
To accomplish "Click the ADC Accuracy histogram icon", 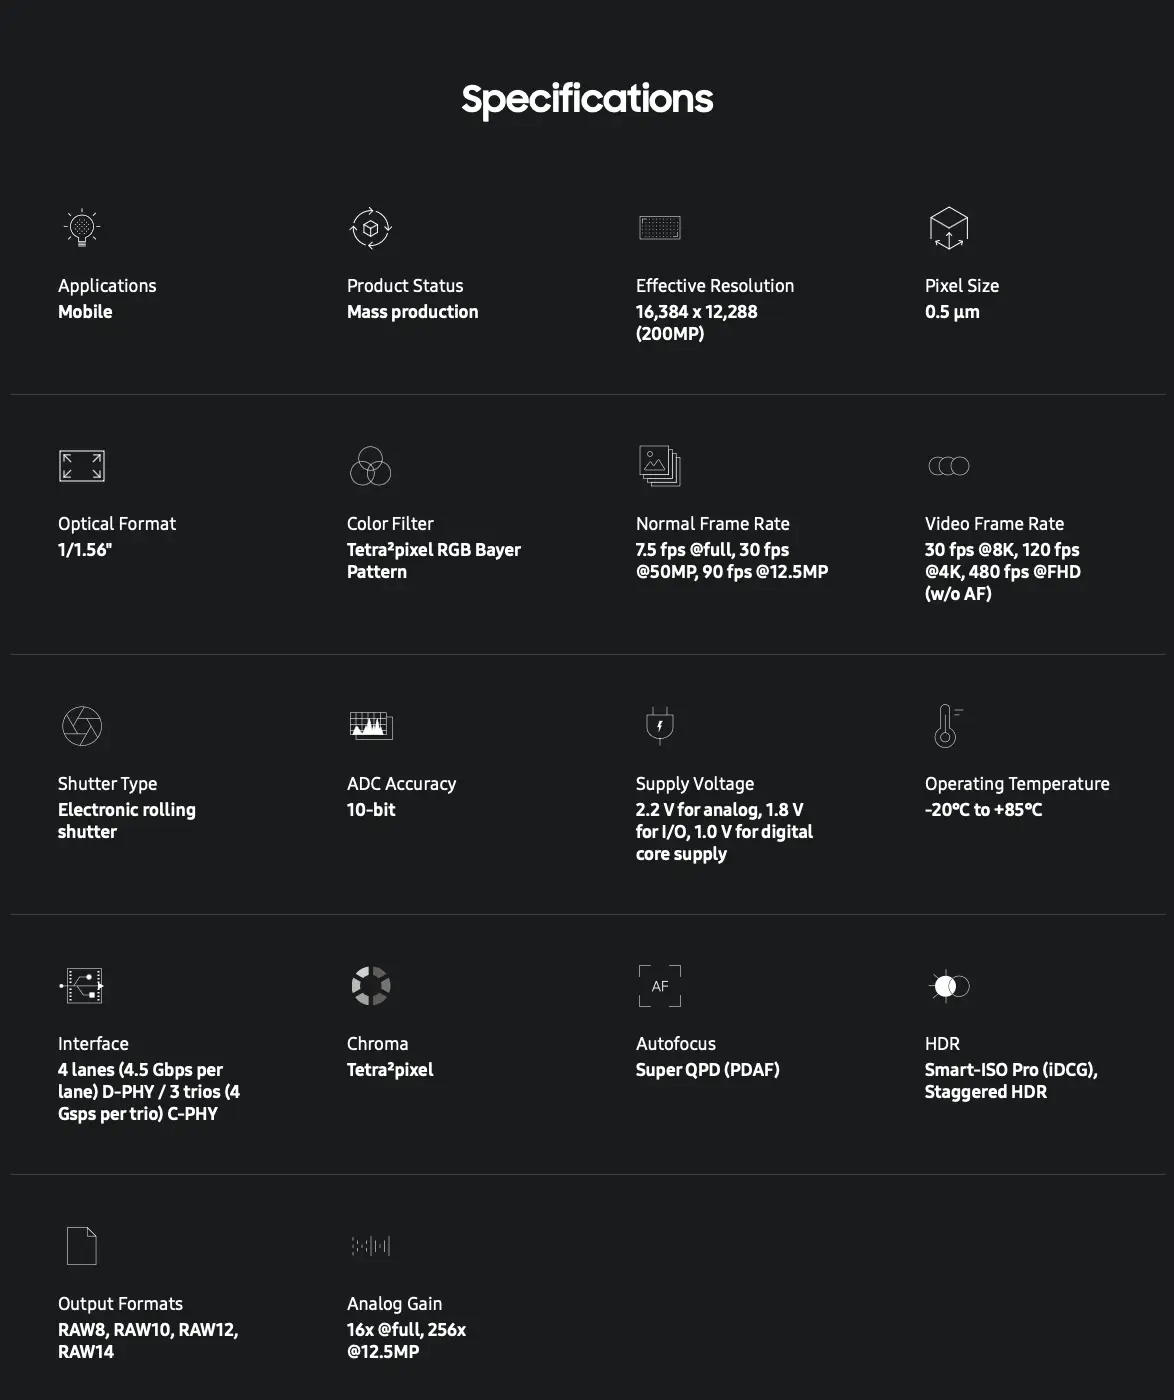I will tap(370, 726).
